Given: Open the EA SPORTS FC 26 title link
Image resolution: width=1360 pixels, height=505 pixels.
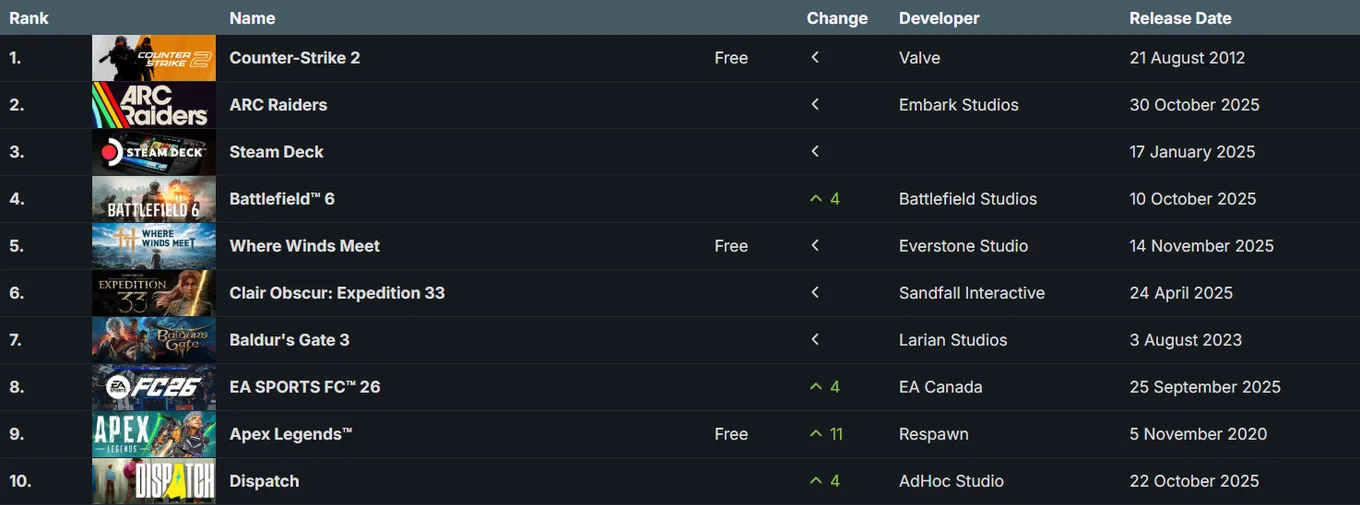Looking at the screenshot, I should (305, 387).
